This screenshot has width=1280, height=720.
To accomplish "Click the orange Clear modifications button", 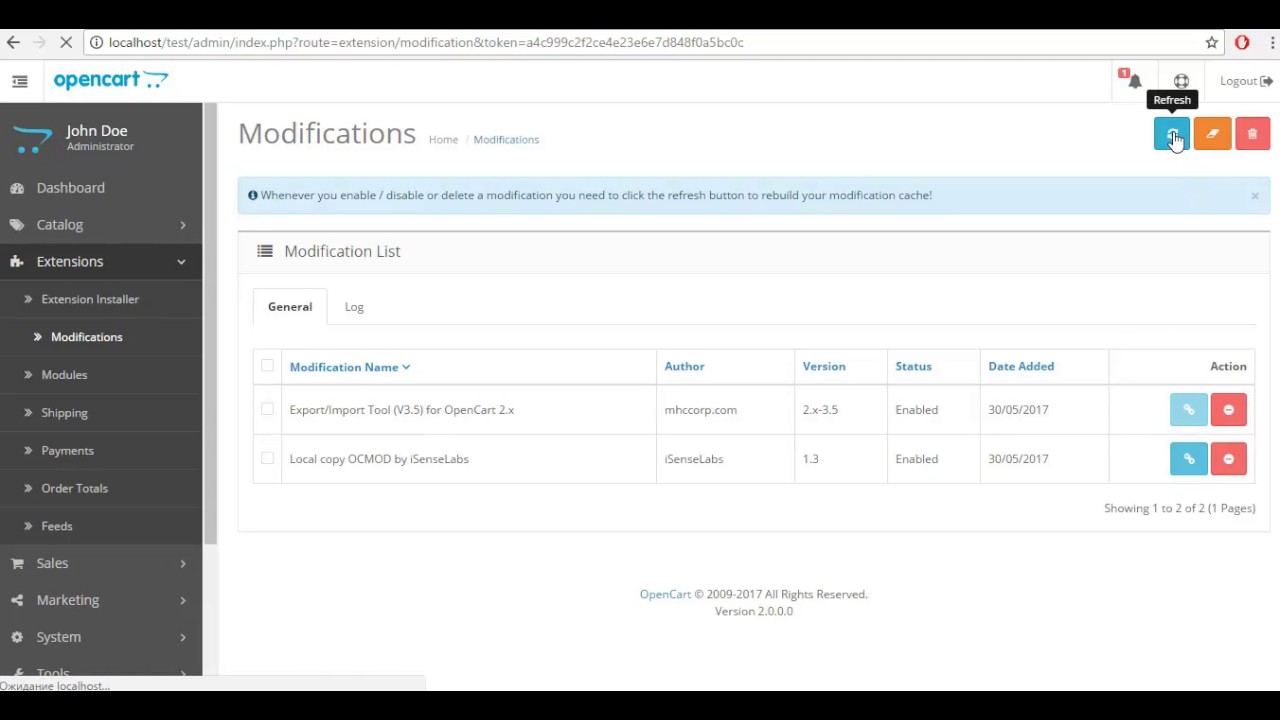I will pos(1212,134).
